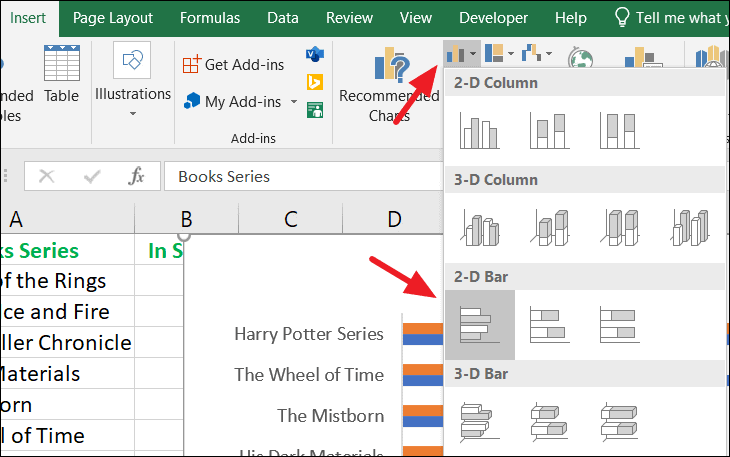Screen dimensions: 730x457
Task: Cancel the formula bar entry X
Action: tap(47, 176)
